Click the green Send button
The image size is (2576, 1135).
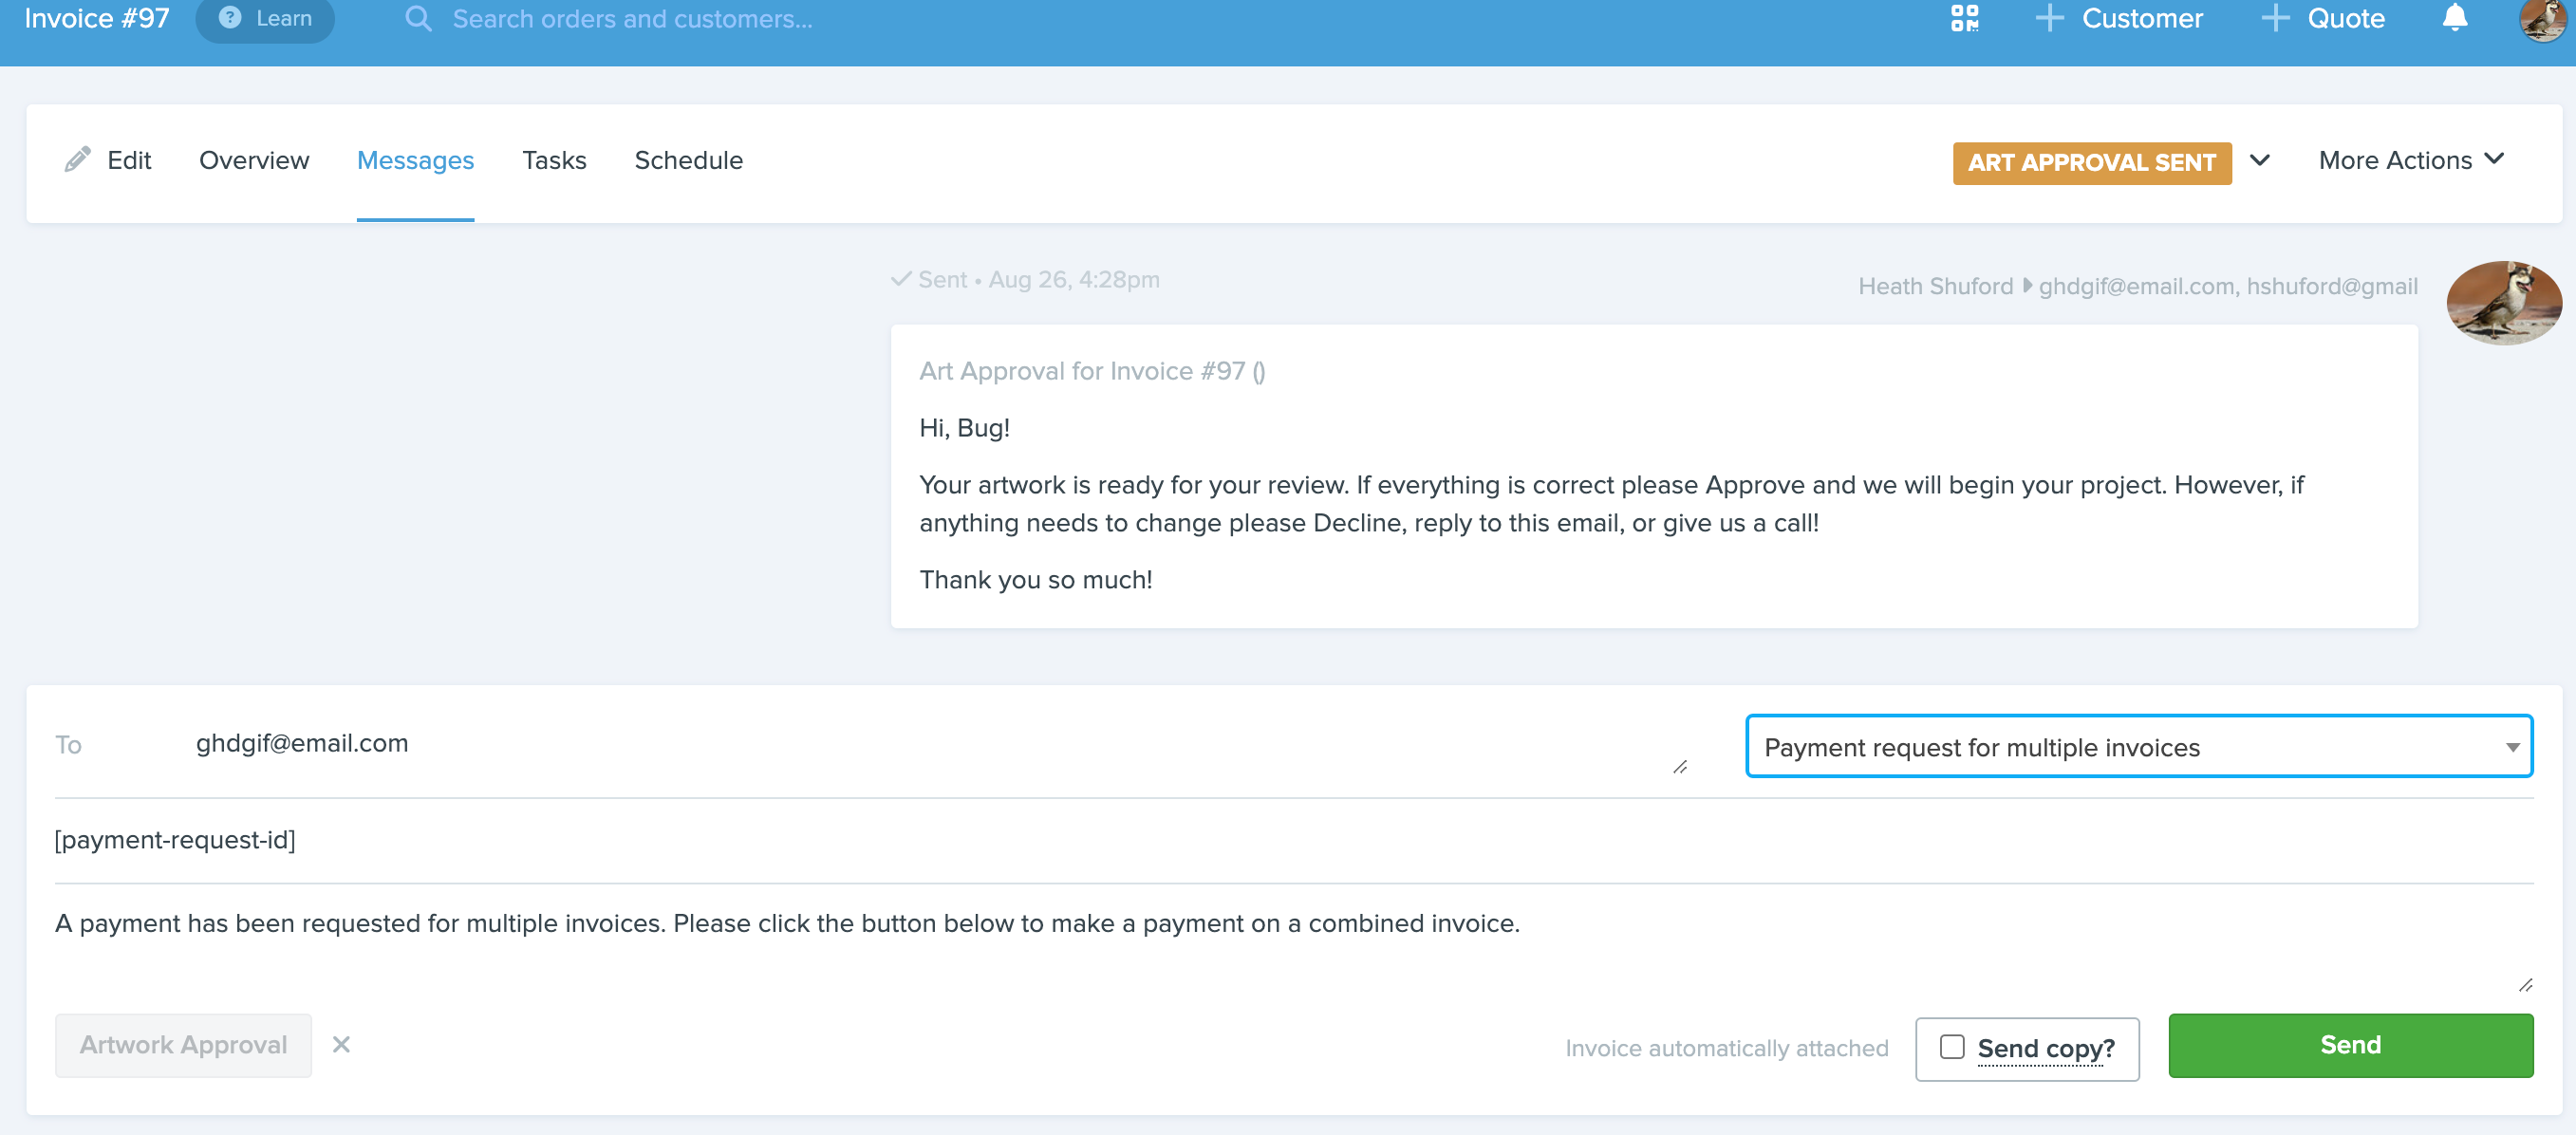click(2350, 1045)
